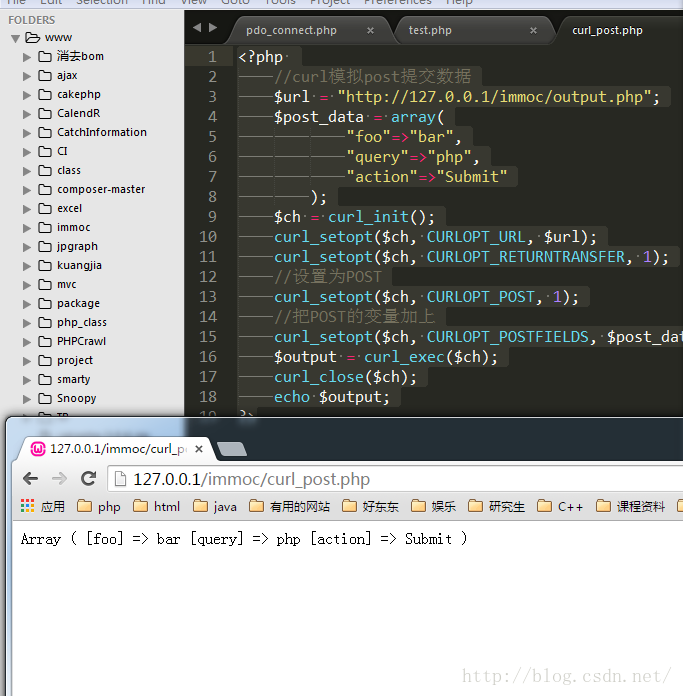The height and width of the screenshot is (696, 683).
Task: Go forward in the browser
Action: click(x=59, y=479)
